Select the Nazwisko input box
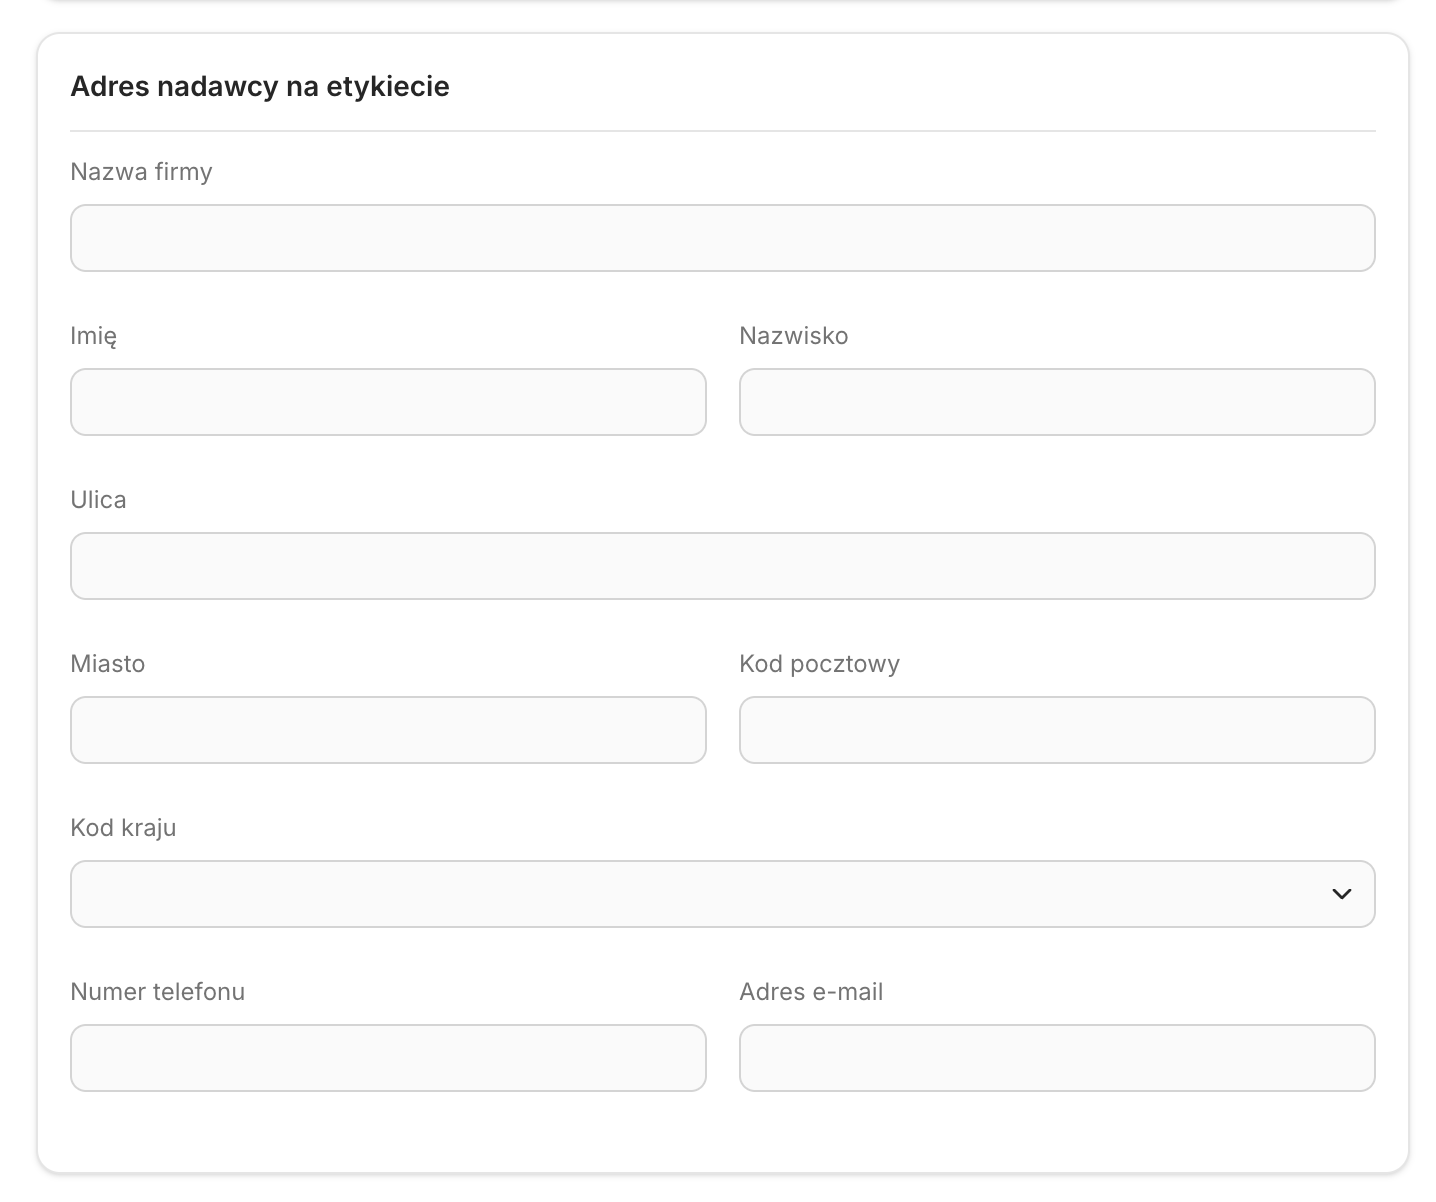Image resolution: width=1436 pixels, height=1202 pixels. pyautogui.click(x=1057, y=402)
